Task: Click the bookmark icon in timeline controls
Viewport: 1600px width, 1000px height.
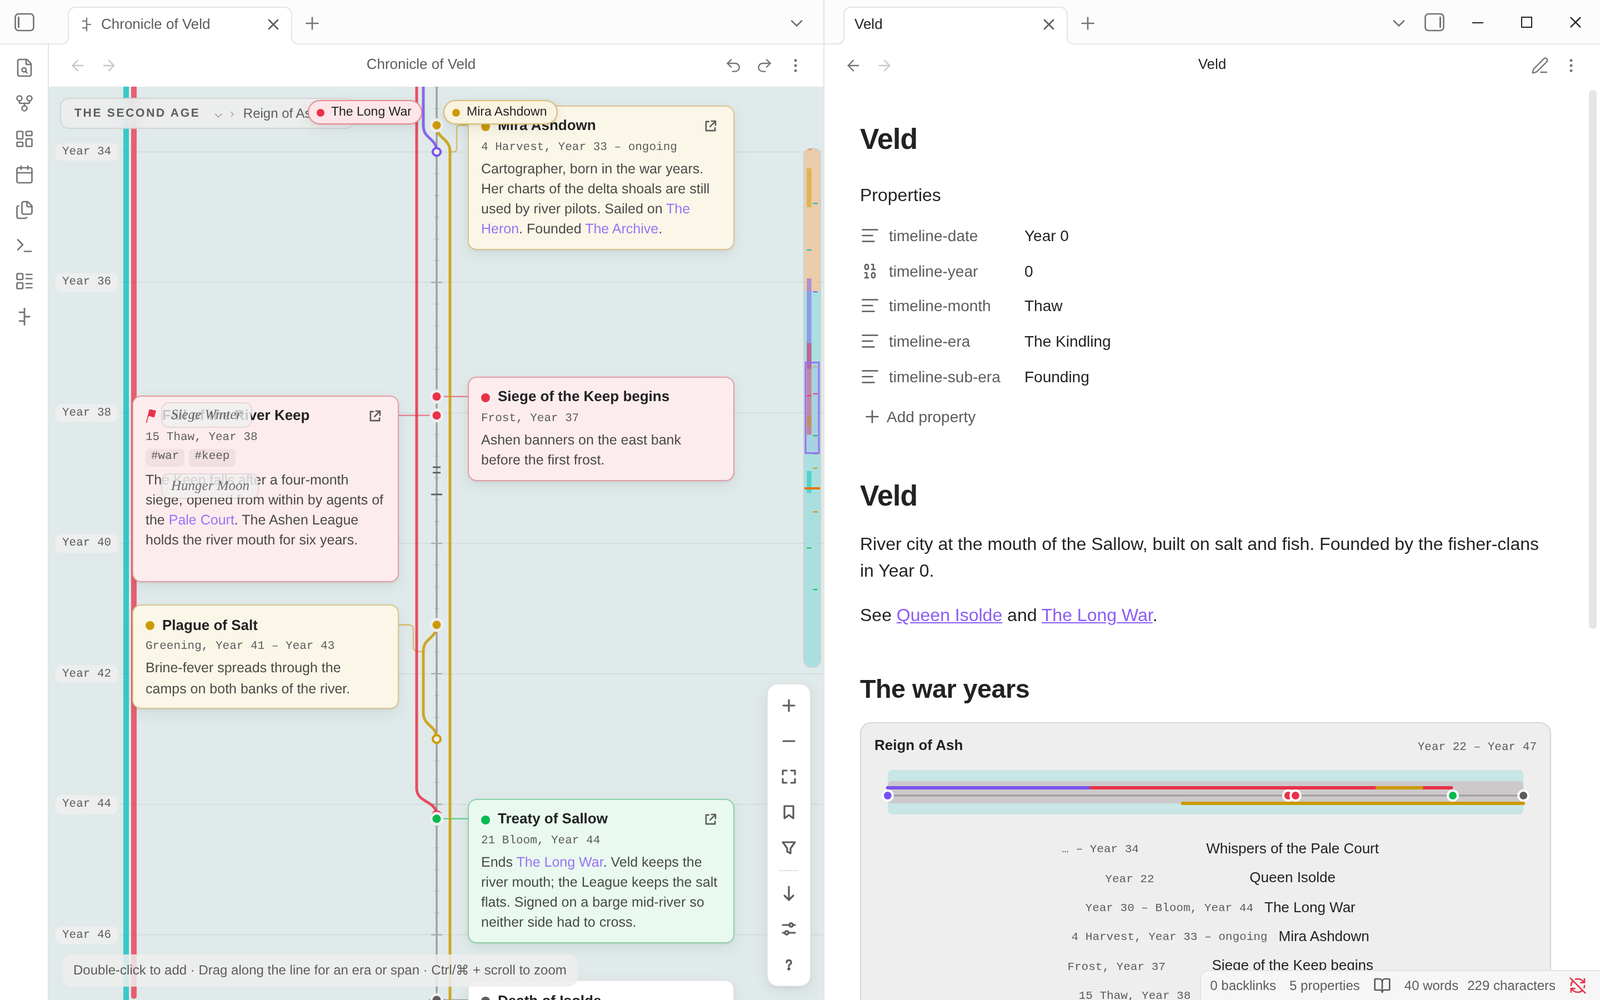Action: [789, 812]
